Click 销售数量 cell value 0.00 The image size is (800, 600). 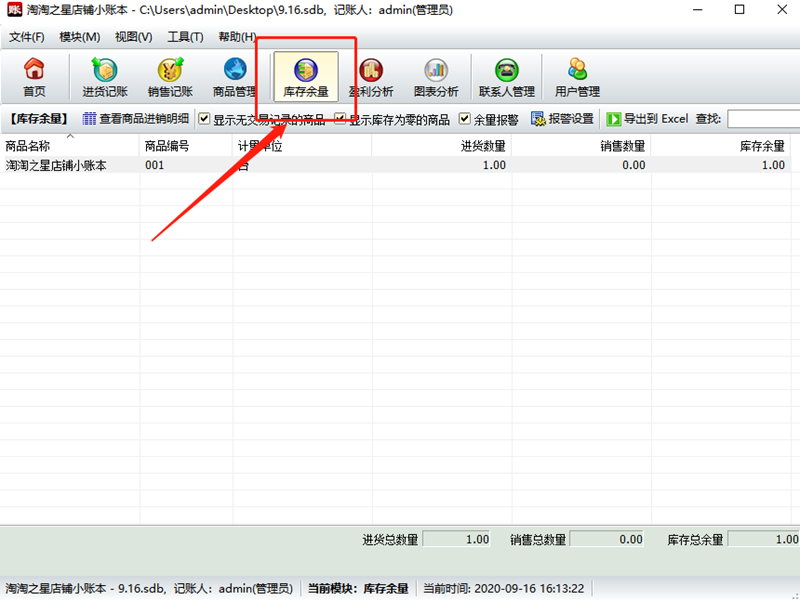point(634,165)
